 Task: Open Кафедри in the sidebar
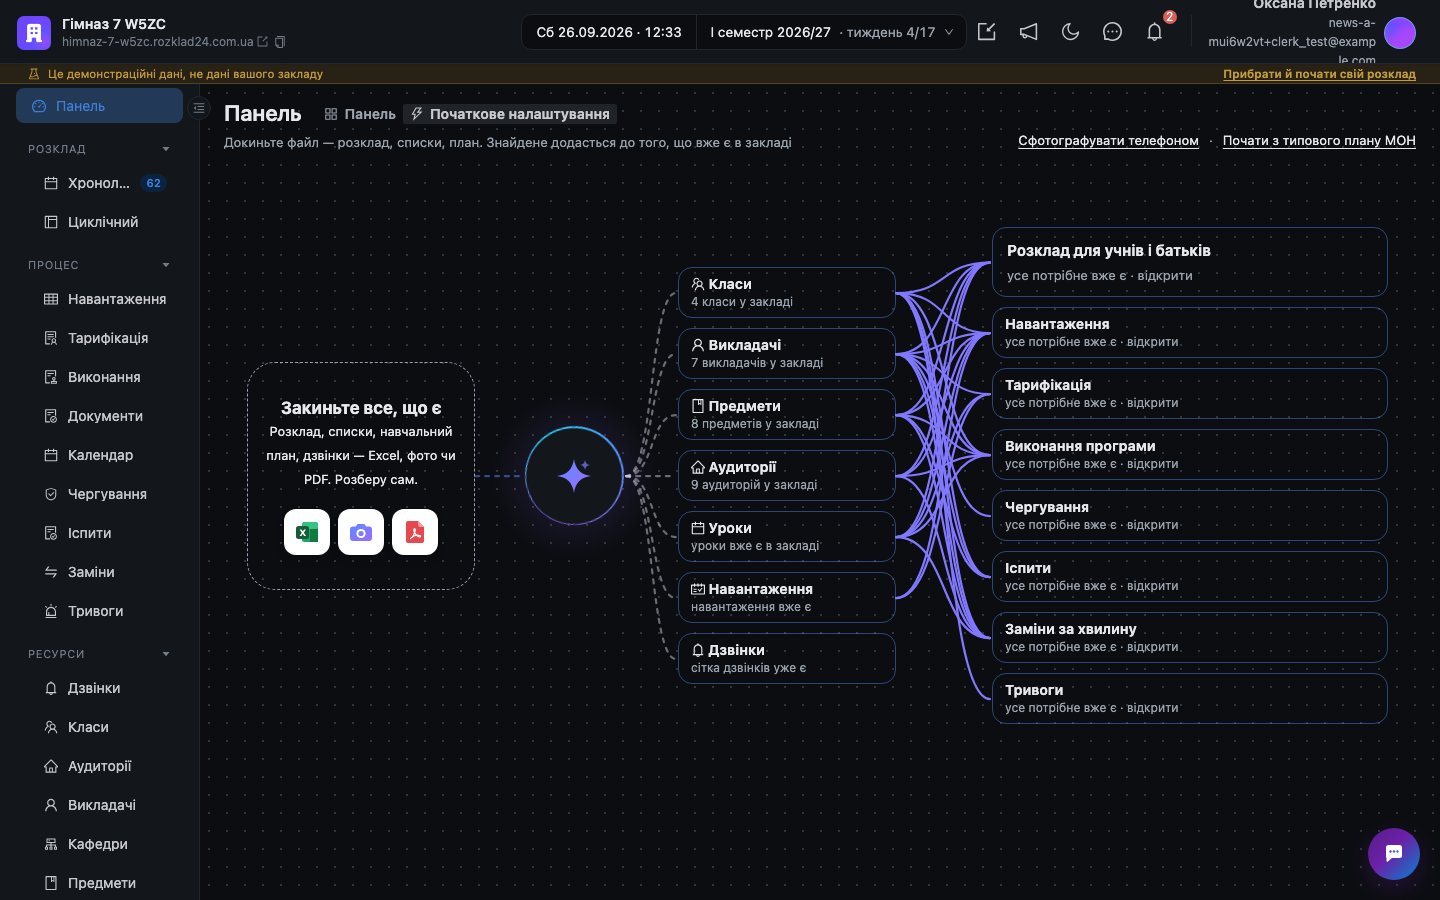[100, 844]
